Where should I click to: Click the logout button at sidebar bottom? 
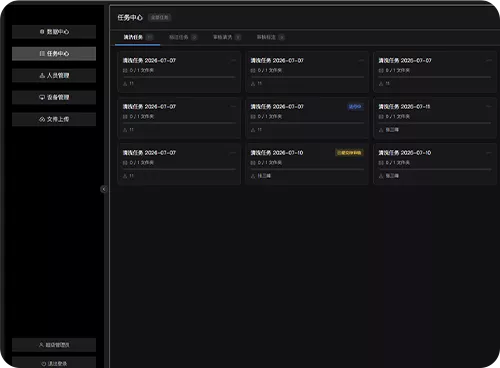click(x=54, y=363)
